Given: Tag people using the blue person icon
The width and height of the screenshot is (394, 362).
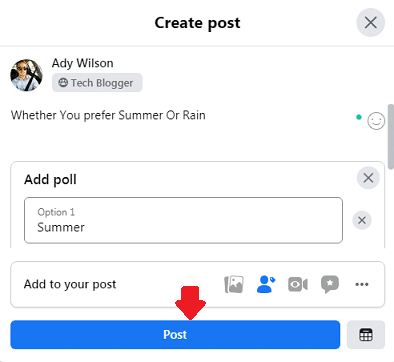Looking at the screenshot, I should [x=266, y=284].
